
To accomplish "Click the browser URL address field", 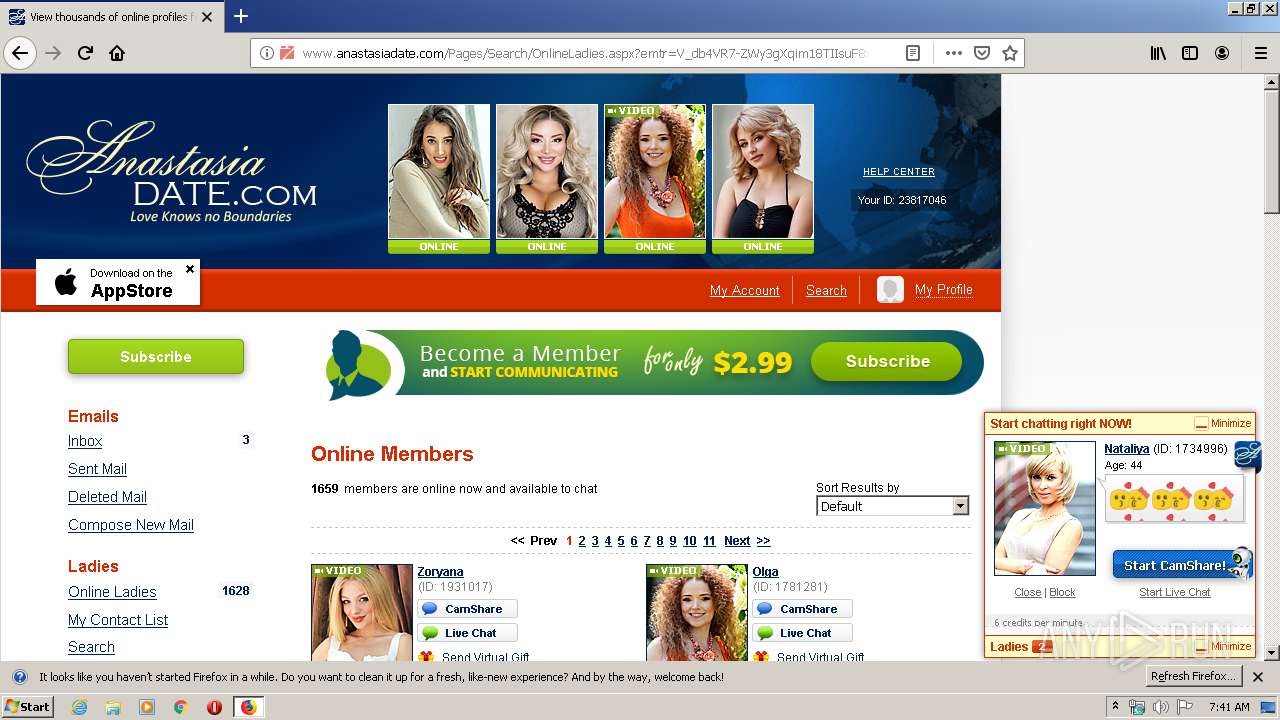I will 585,53.
